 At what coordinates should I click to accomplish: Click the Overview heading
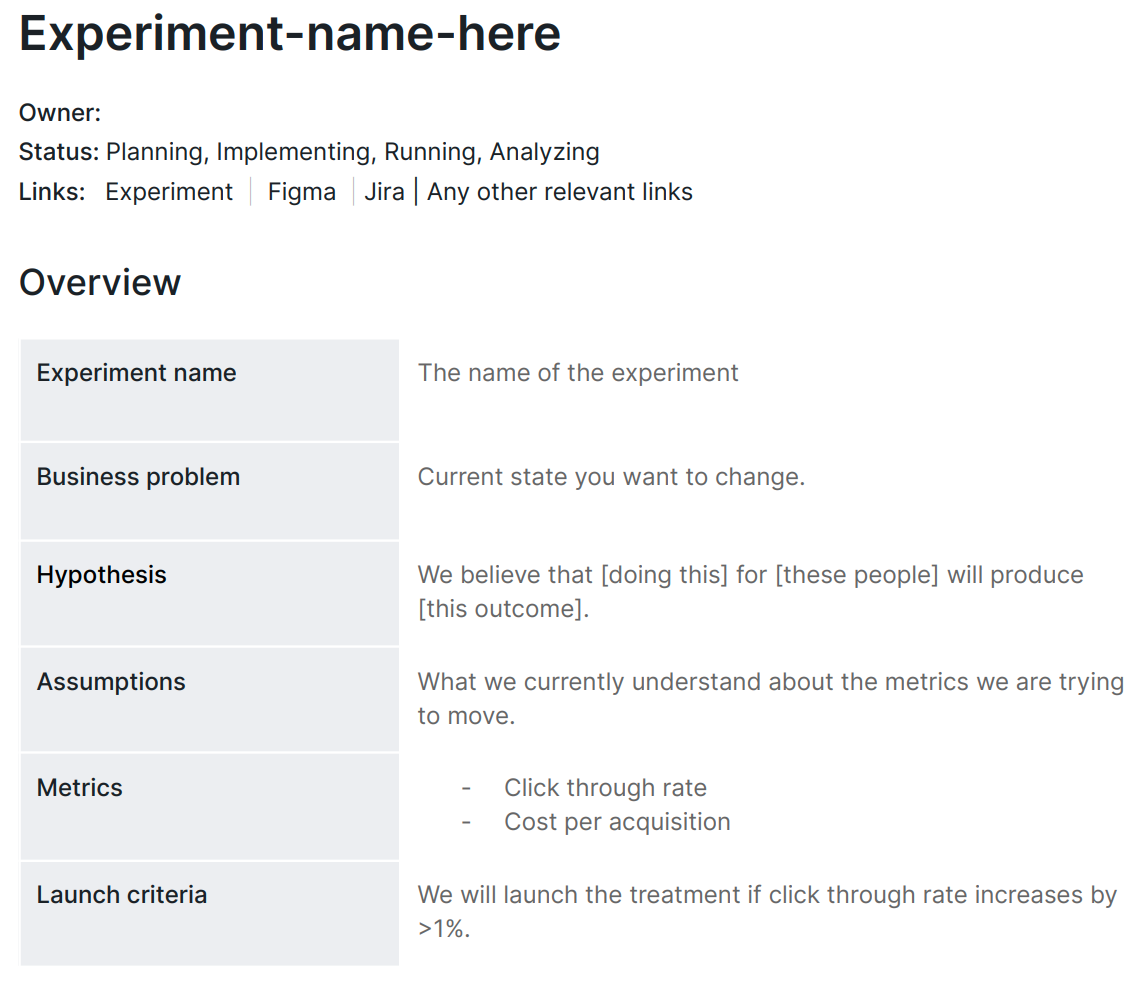100,282
